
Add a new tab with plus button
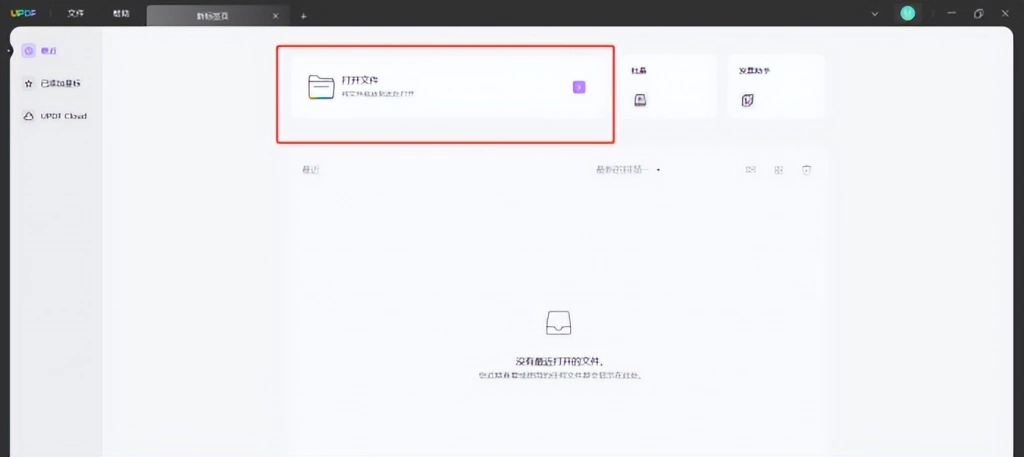pyautogui.click(x=304, y=16)
